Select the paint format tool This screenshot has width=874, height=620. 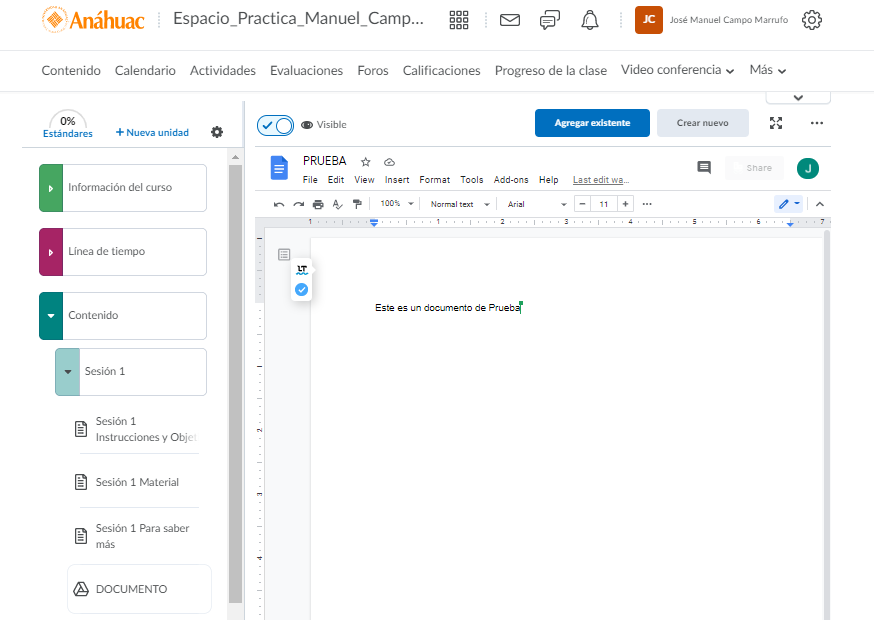tap(357, 204)
